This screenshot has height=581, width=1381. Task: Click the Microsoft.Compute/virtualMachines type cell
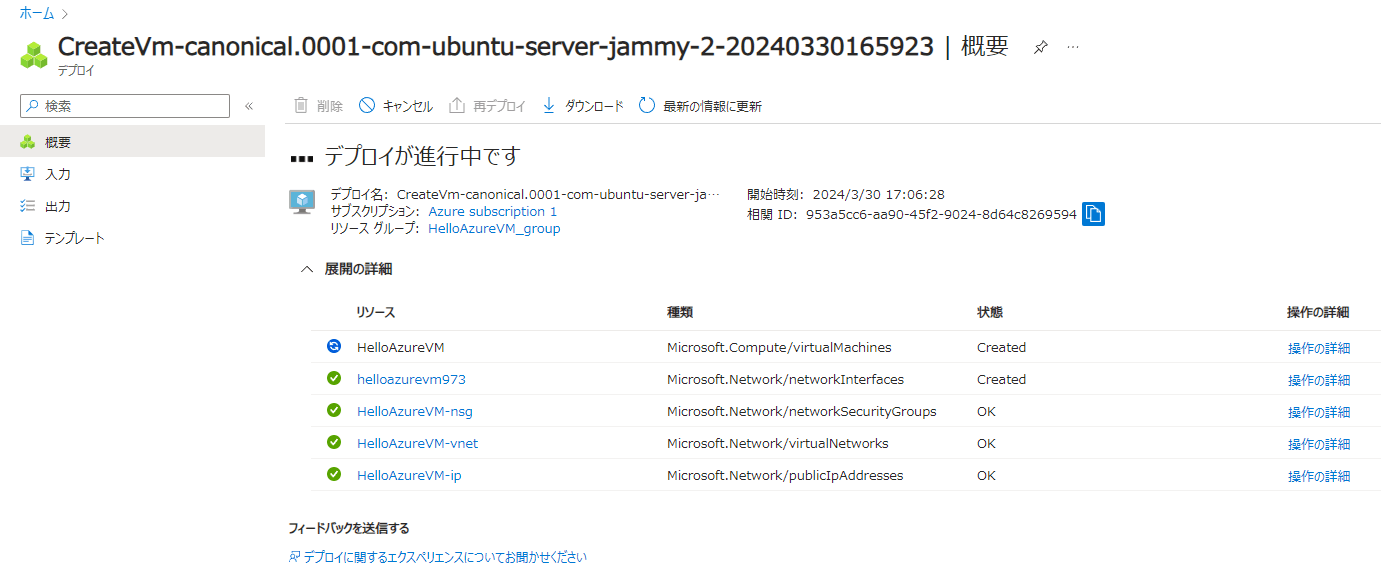(779, 348)
